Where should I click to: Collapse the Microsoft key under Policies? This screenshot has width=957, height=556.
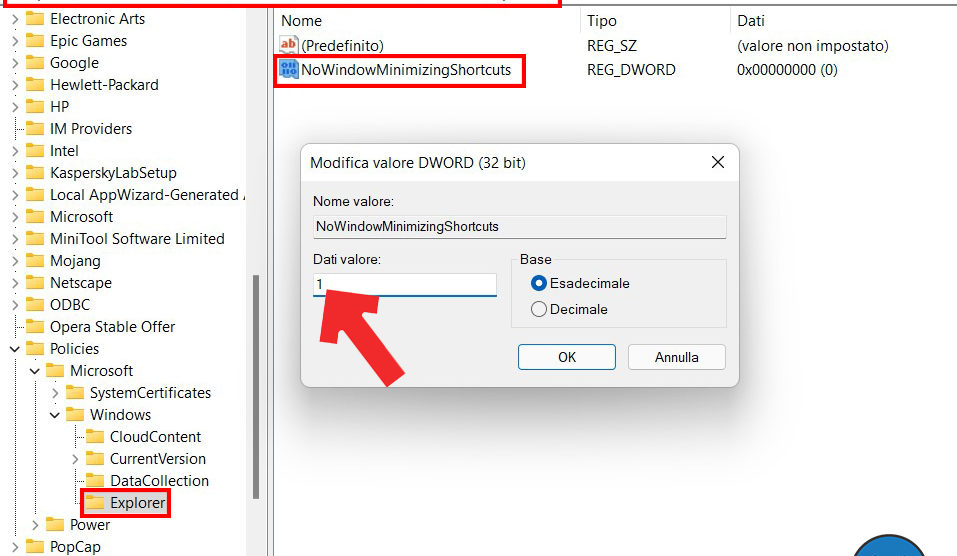35,371
